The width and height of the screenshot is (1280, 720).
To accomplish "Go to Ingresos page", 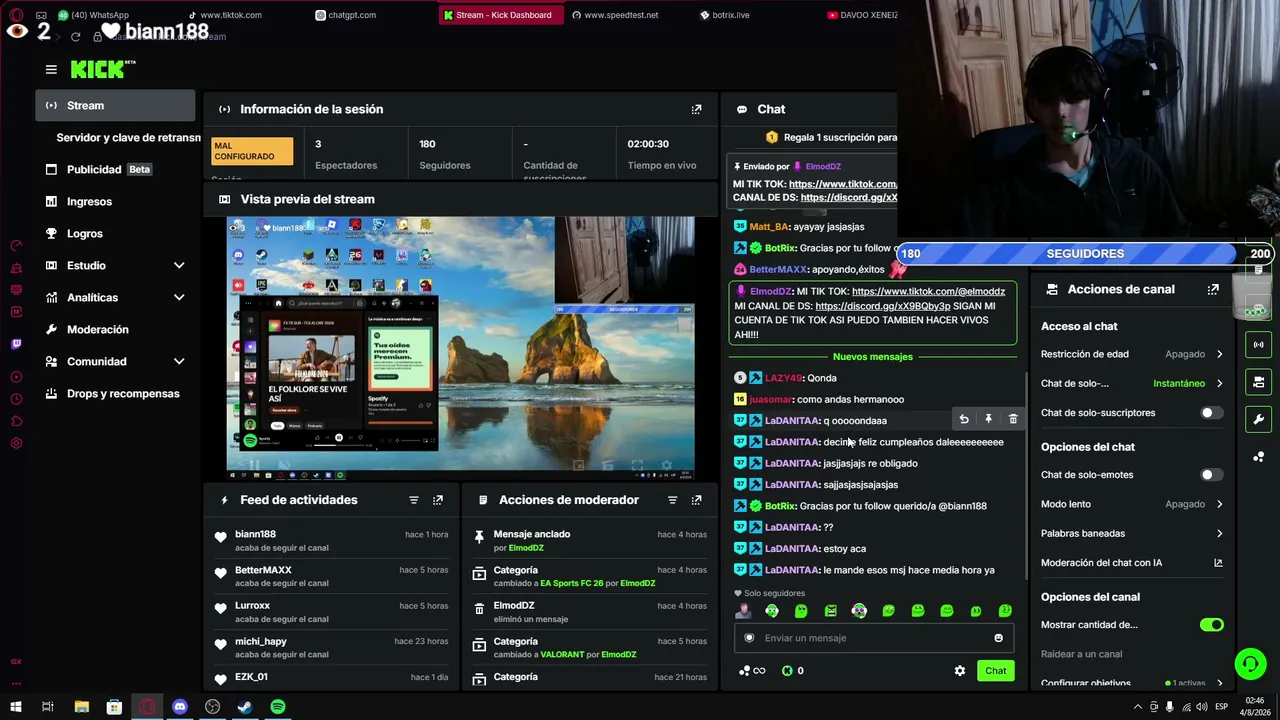I will pyautogui.click(x=115, y=201).
